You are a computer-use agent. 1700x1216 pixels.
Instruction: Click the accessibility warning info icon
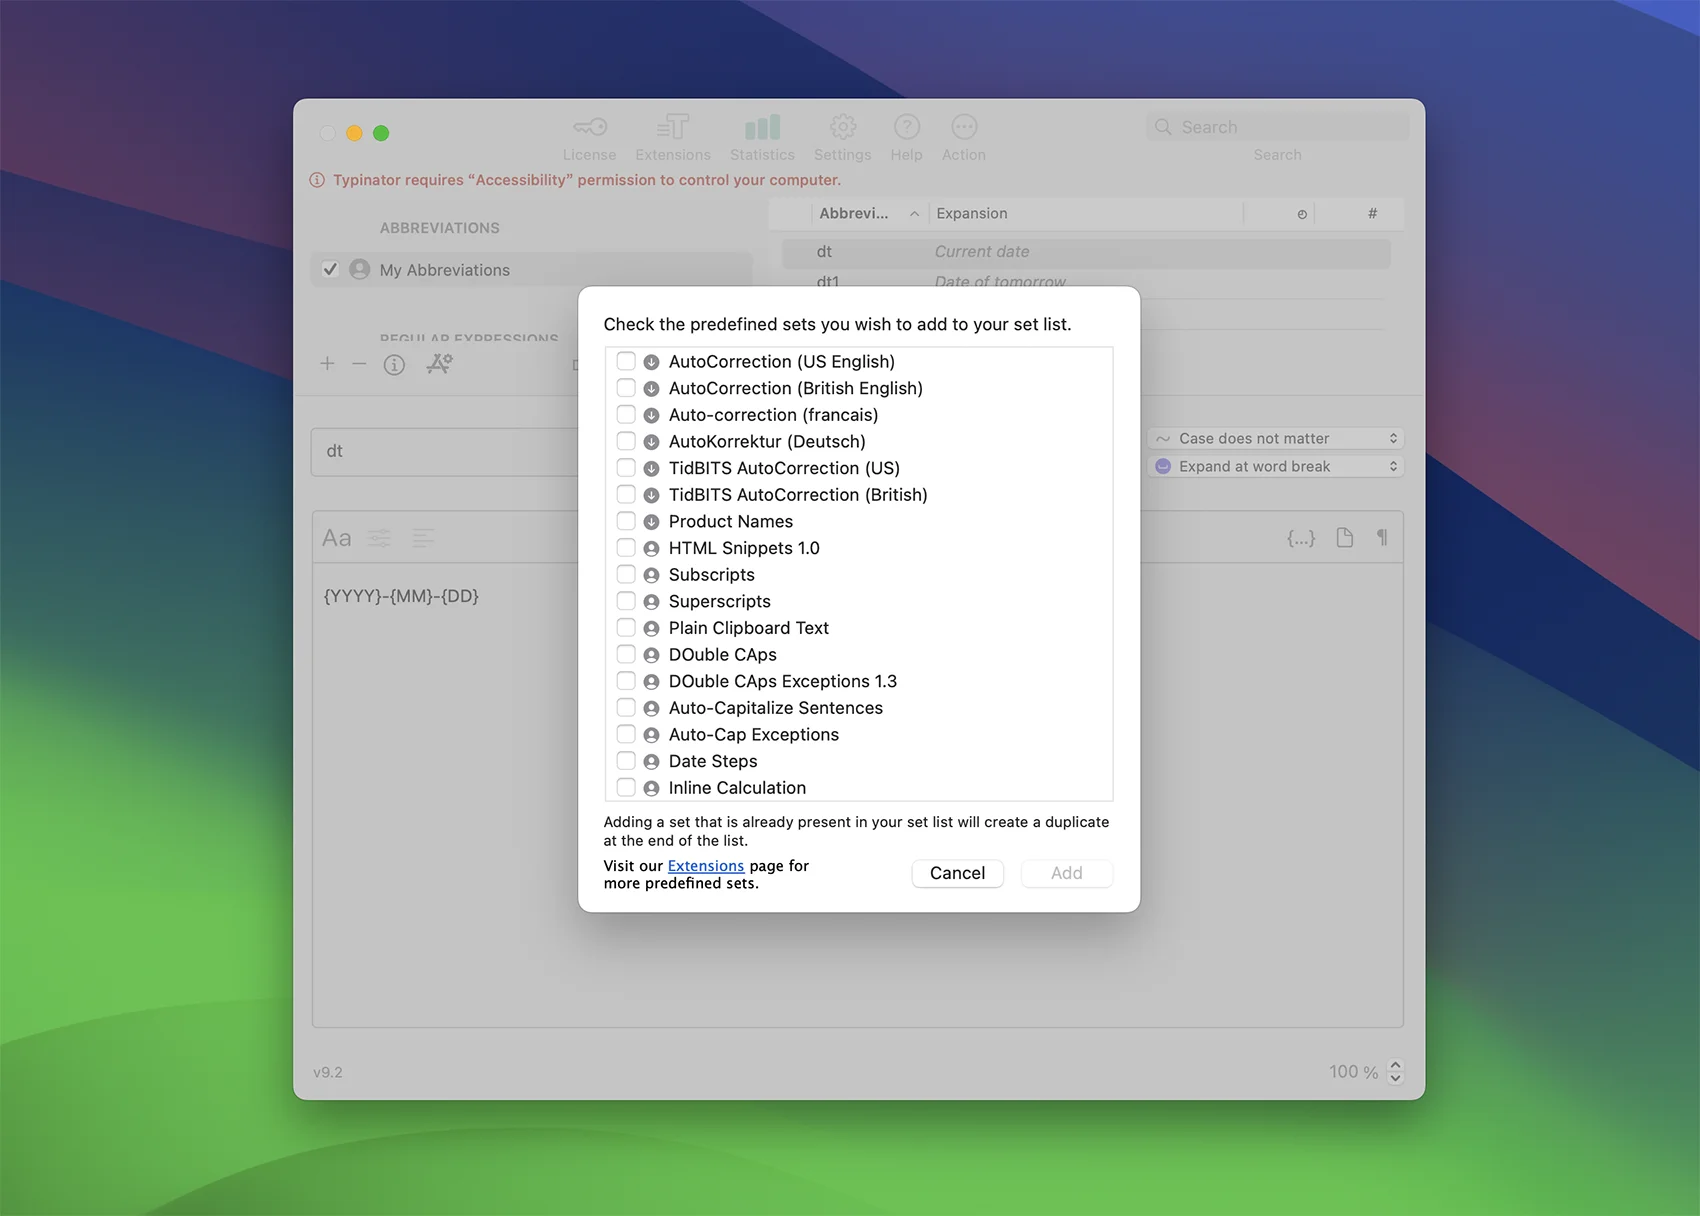317,180
